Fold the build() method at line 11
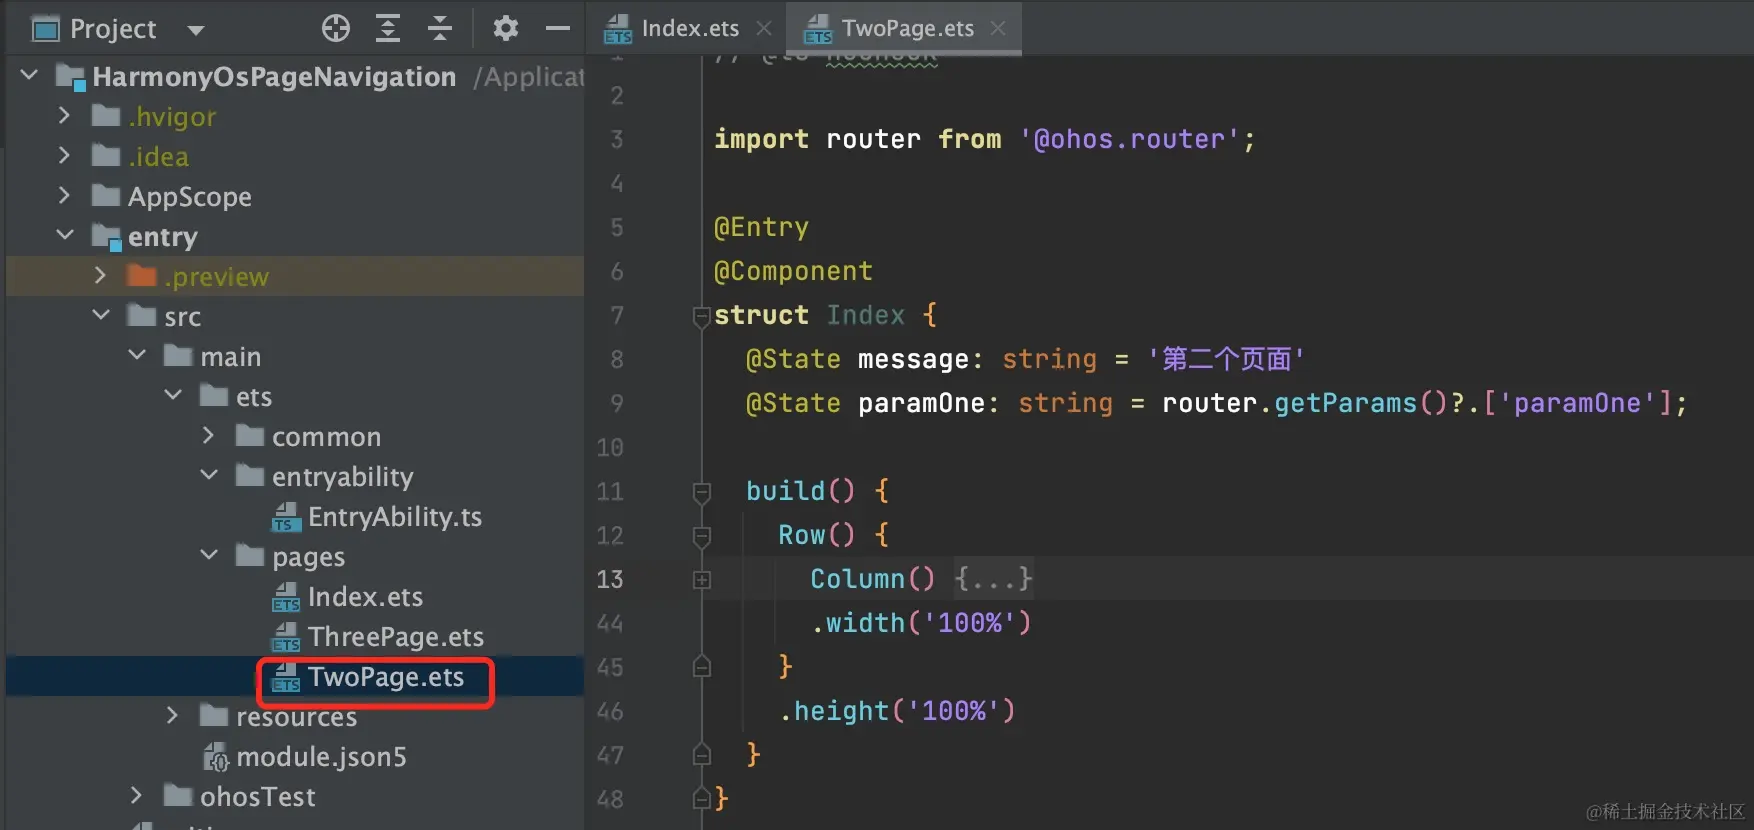Image resolution: width=1754 pixels, height=830 pixels. (x=702, y=492)
